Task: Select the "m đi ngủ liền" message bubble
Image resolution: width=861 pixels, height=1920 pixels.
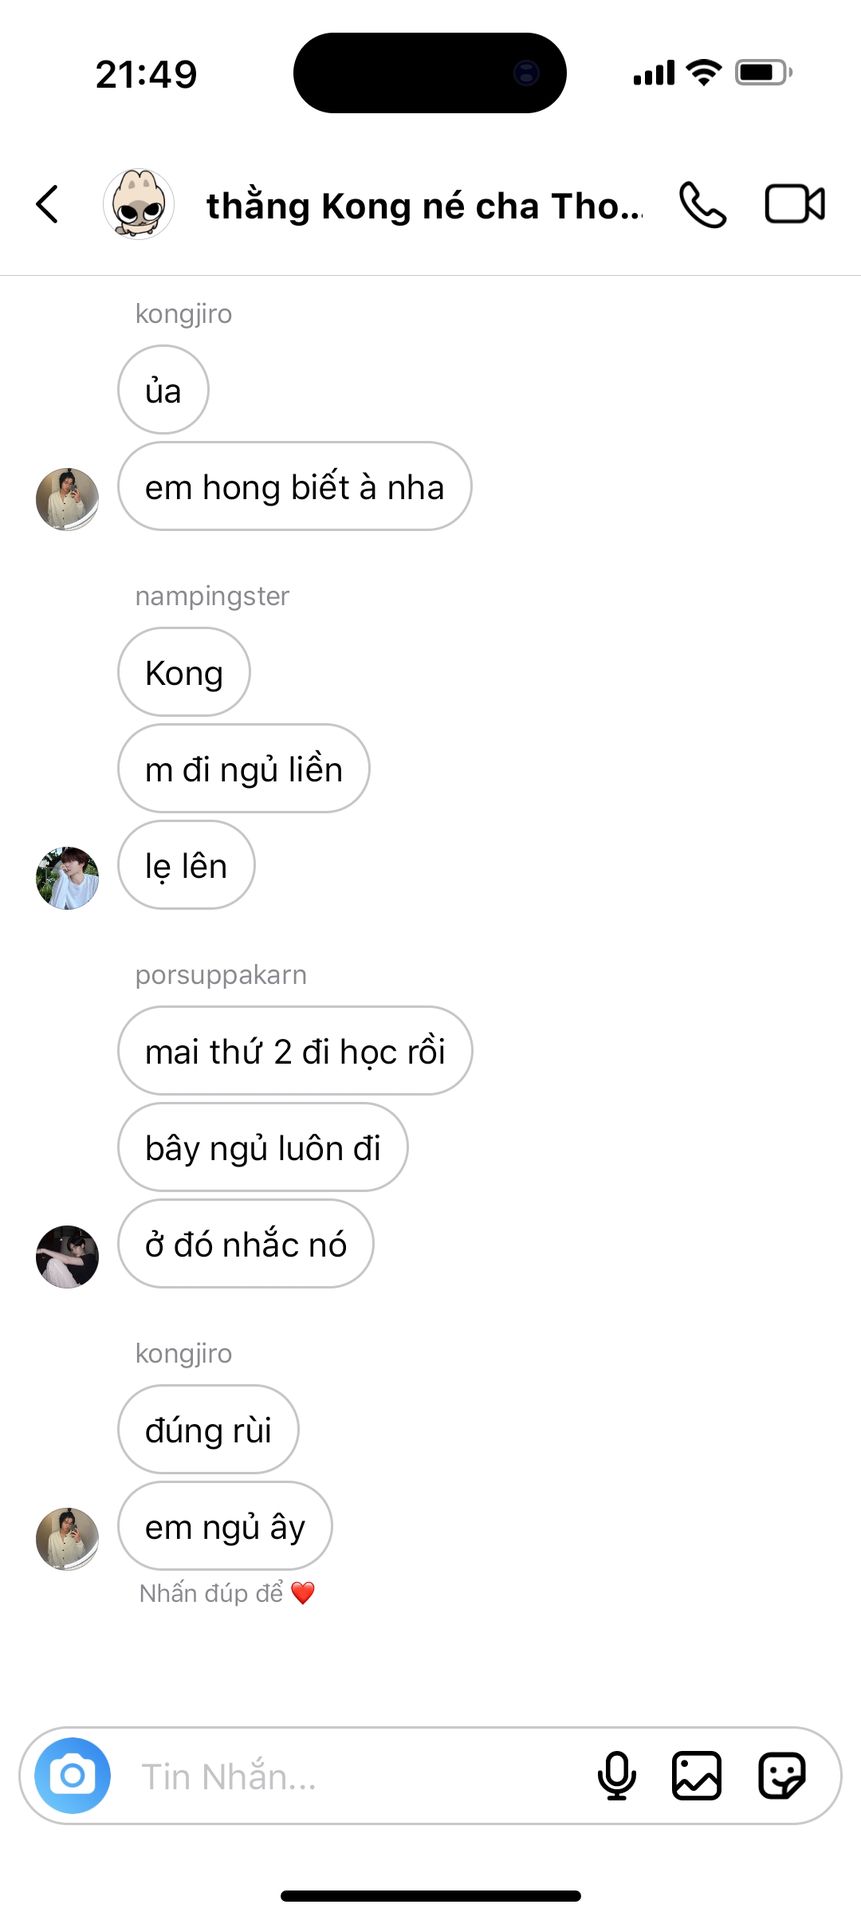Action: click(244, 769)
